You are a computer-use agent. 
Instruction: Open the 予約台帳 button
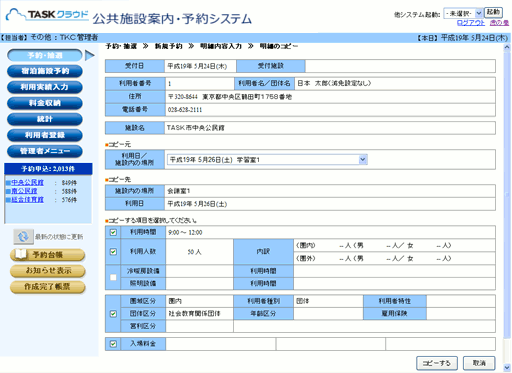[x=48, y=255]
